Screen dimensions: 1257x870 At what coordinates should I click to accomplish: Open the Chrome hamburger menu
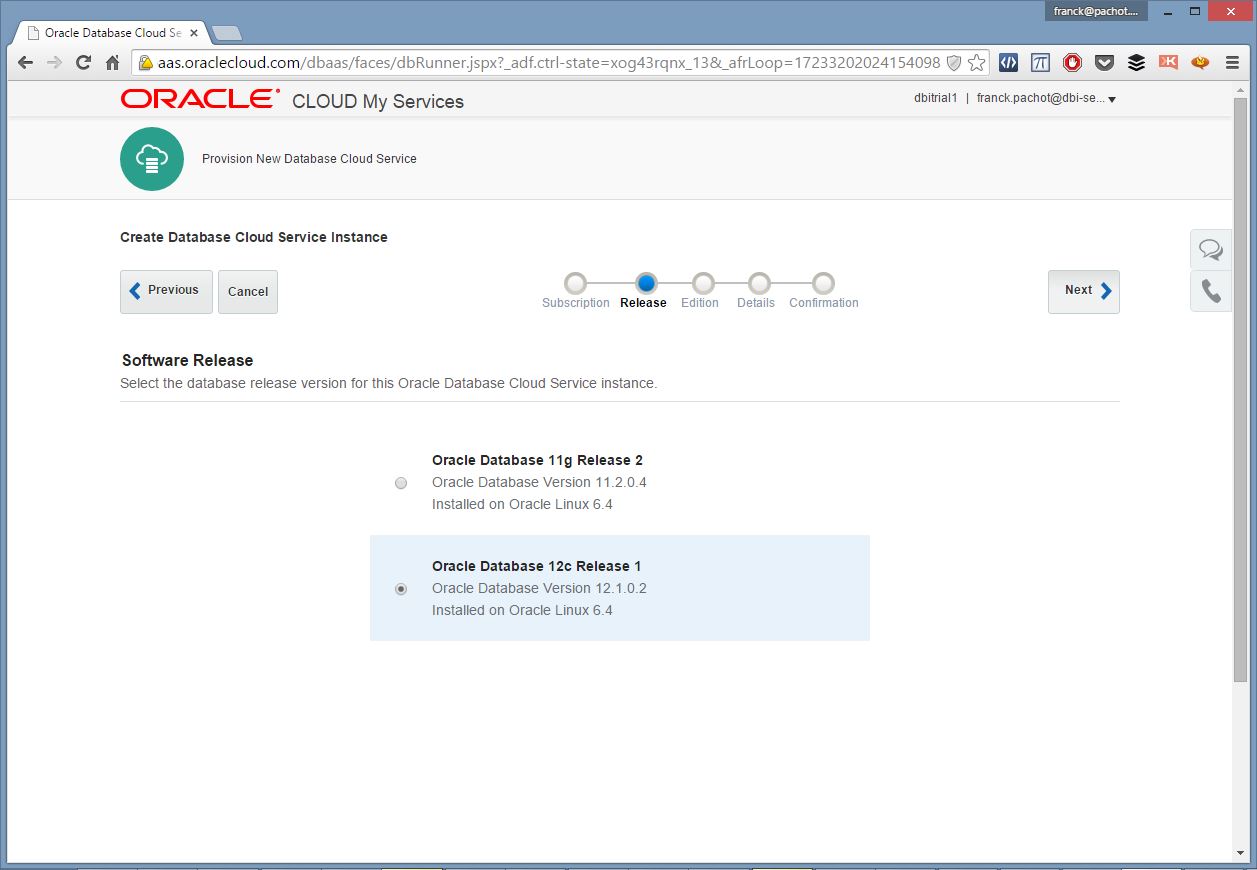(1232, 62)
